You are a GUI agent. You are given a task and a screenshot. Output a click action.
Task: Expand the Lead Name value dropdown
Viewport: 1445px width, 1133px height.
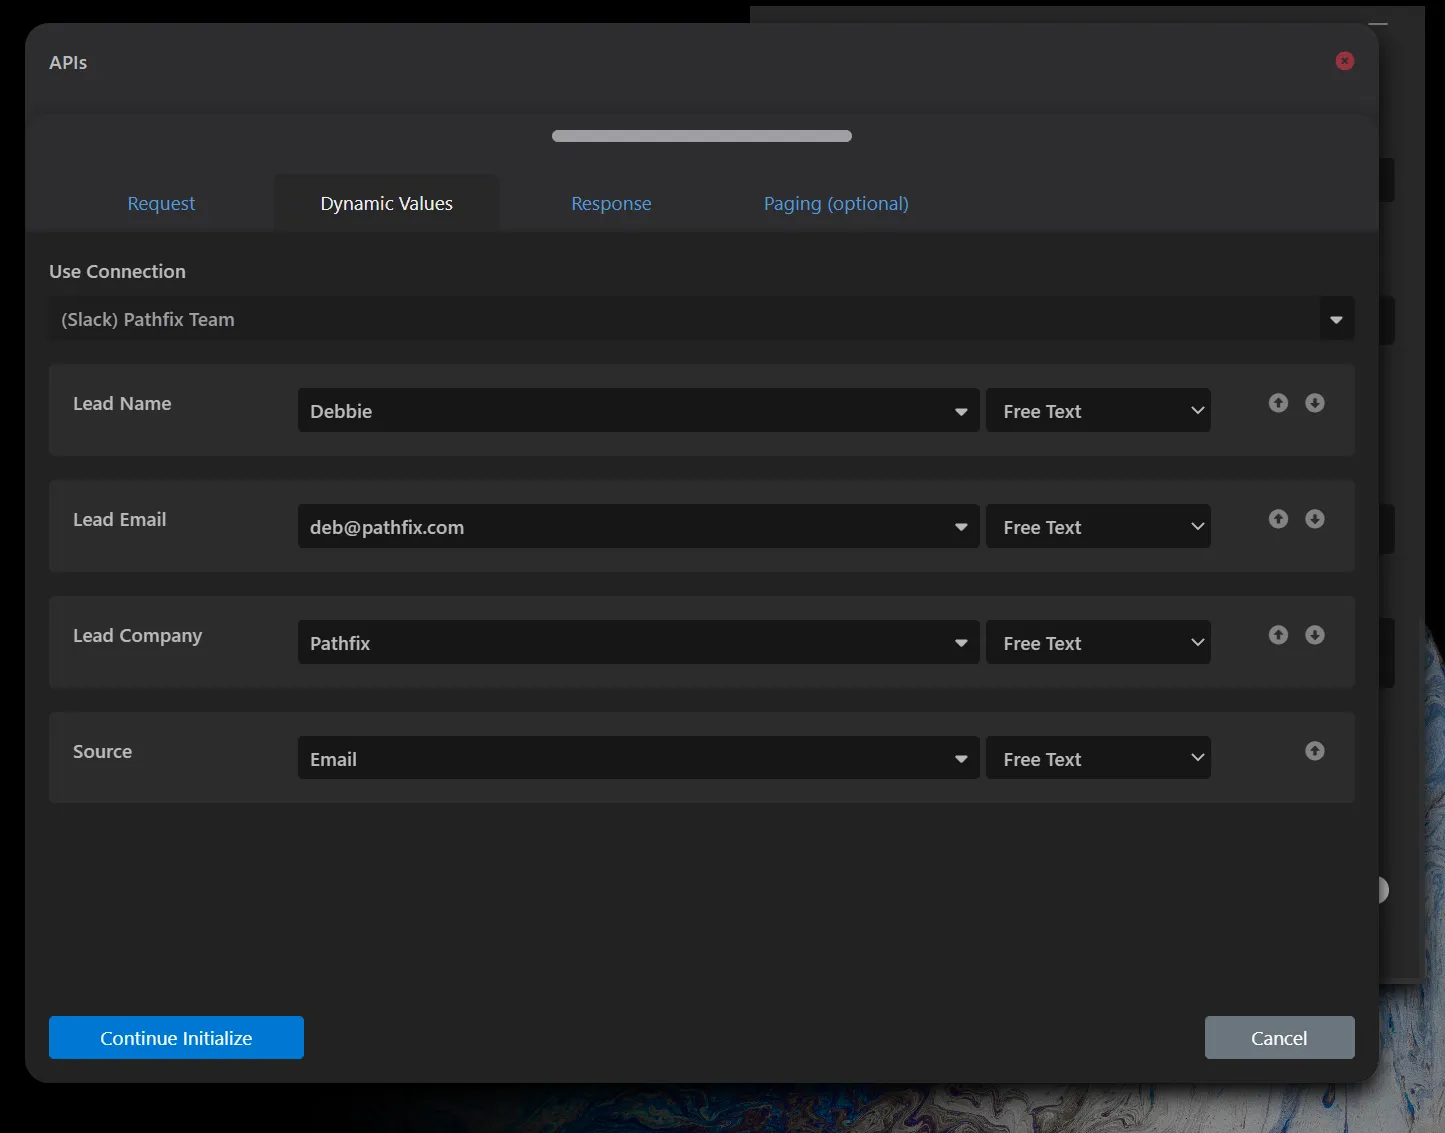point(961,411)
